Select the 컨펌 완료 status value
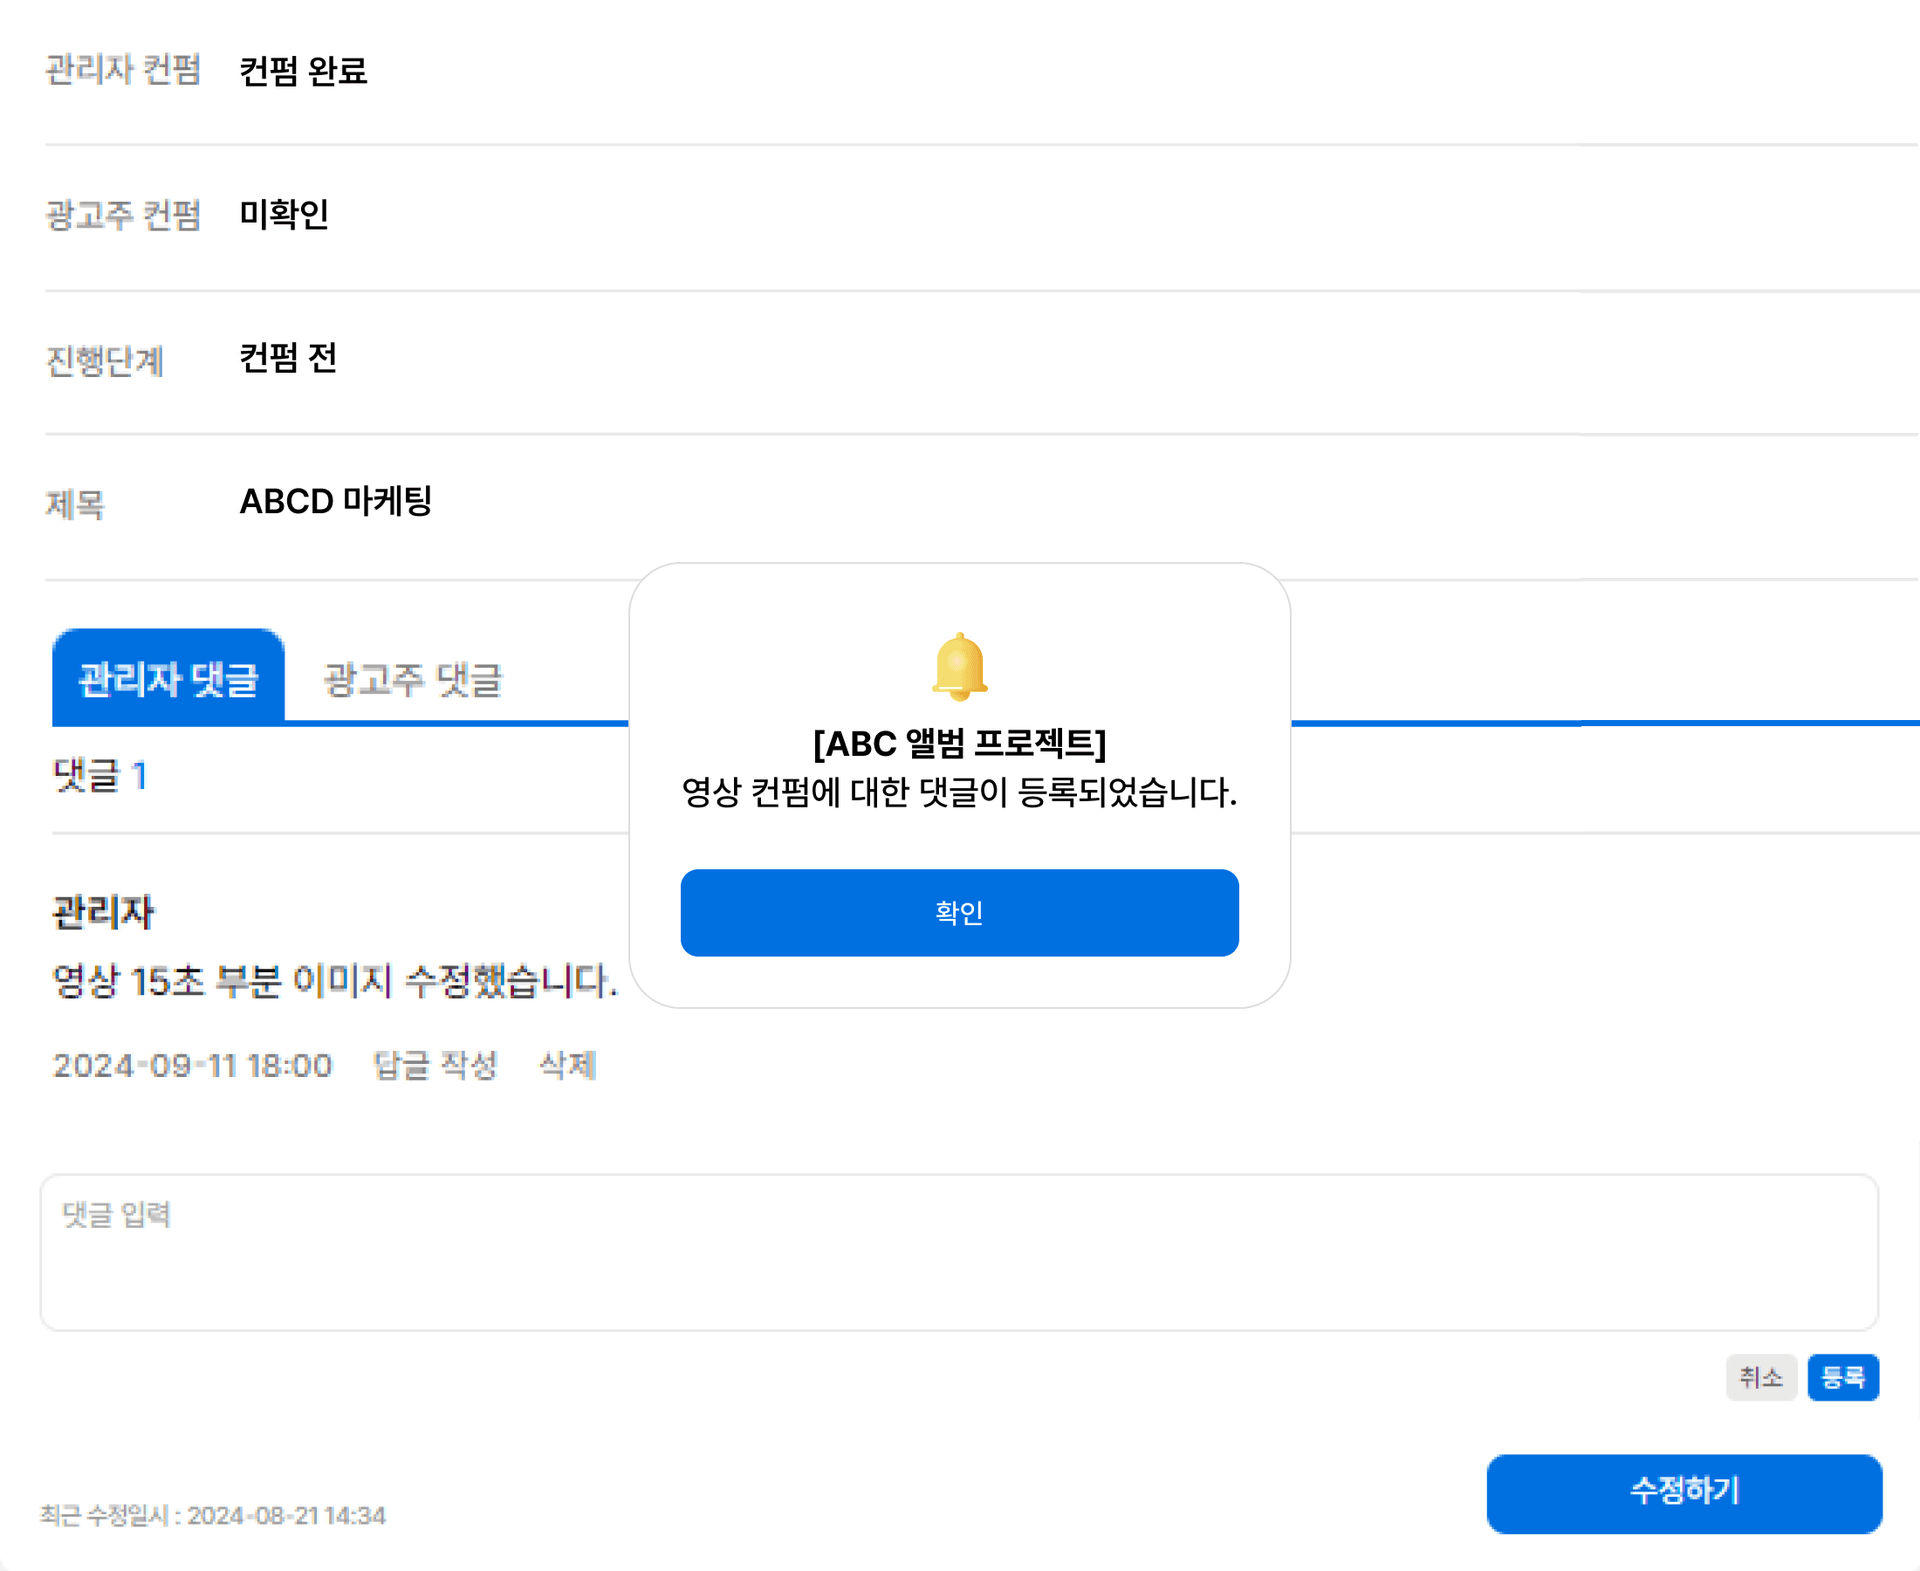This screenshot has height=1571, width=1920. pos(303,71)
